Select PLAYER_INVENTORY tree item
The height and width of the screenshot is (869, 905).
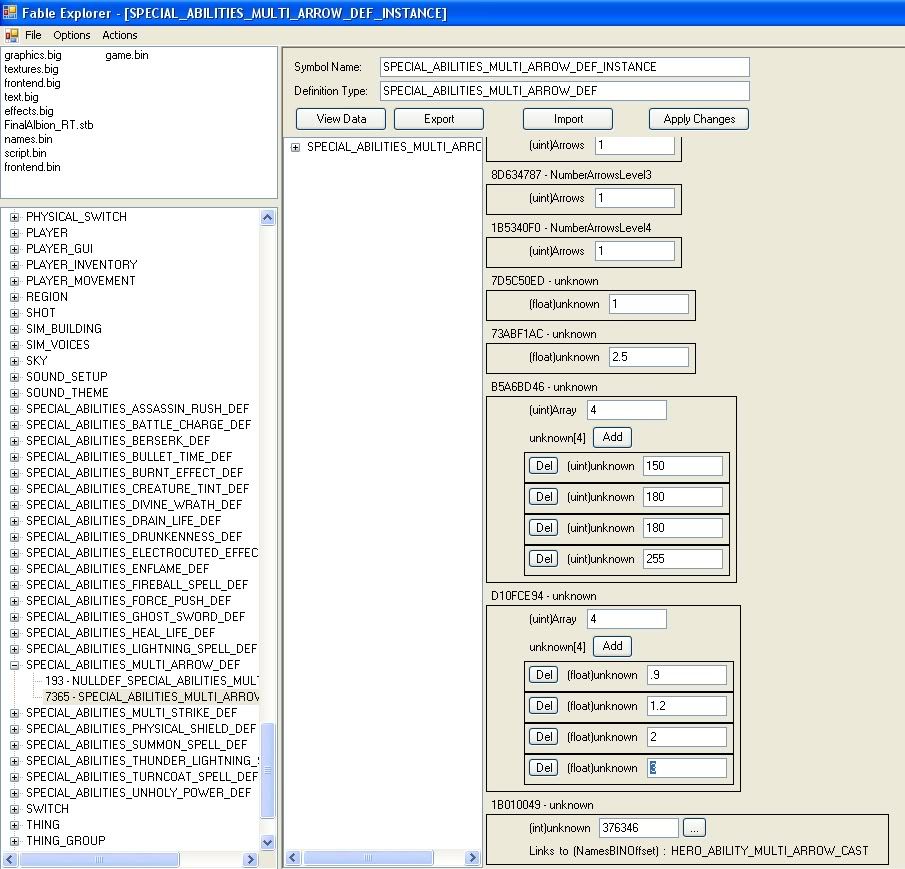[x=81, y=265]
